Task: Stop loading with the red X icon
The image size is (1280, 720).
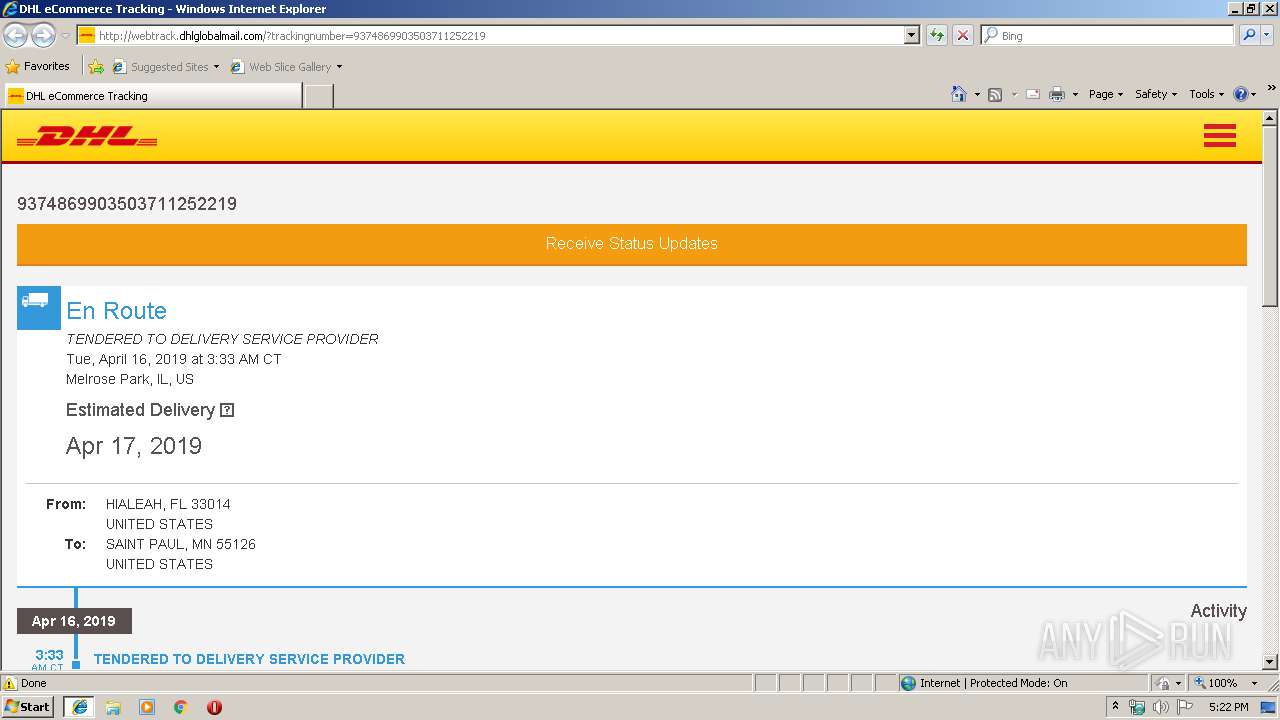Action: click(x=963, y=35)
